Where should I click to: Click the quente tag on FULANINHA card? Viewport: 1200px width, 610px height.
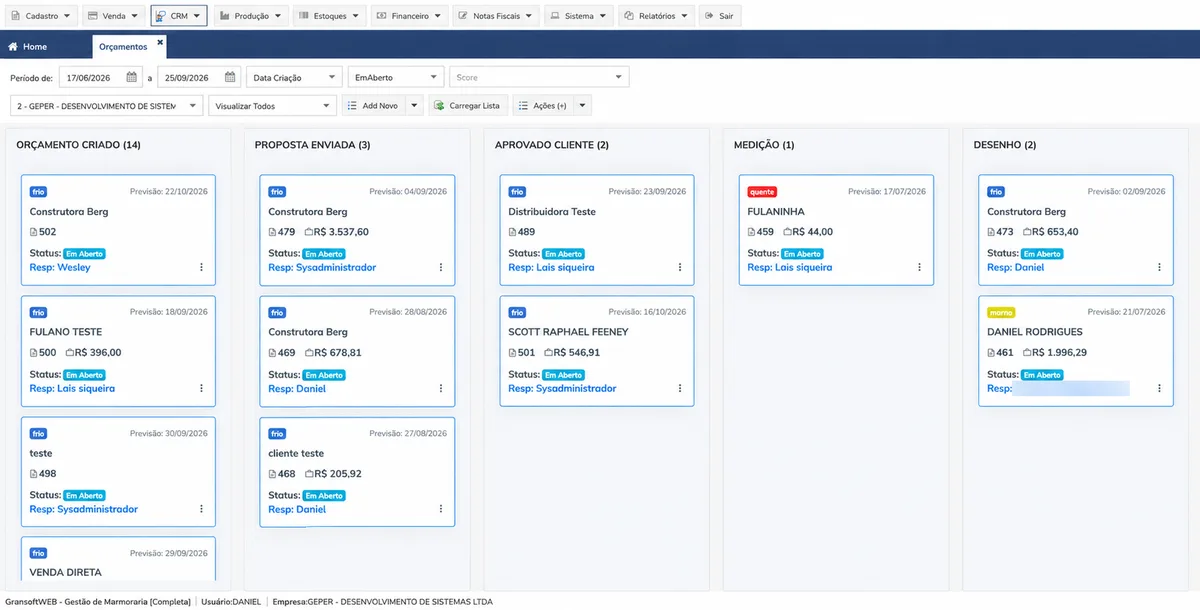point(762,191)
